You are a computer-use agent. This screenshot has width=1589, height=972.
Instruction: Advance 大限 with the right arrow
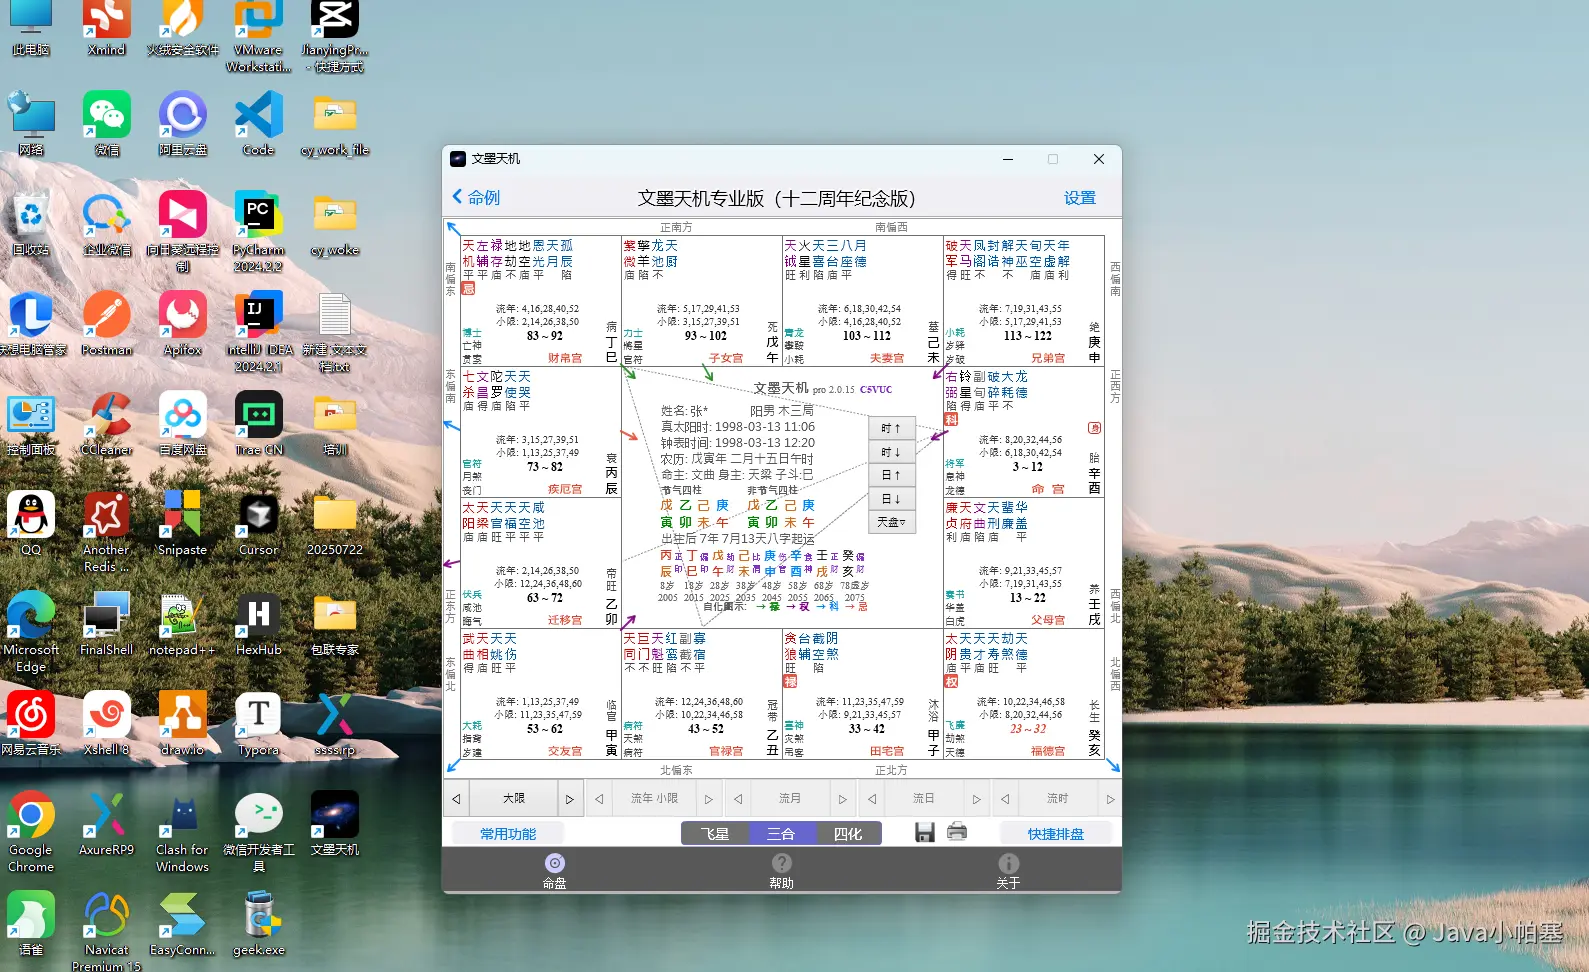570,799
